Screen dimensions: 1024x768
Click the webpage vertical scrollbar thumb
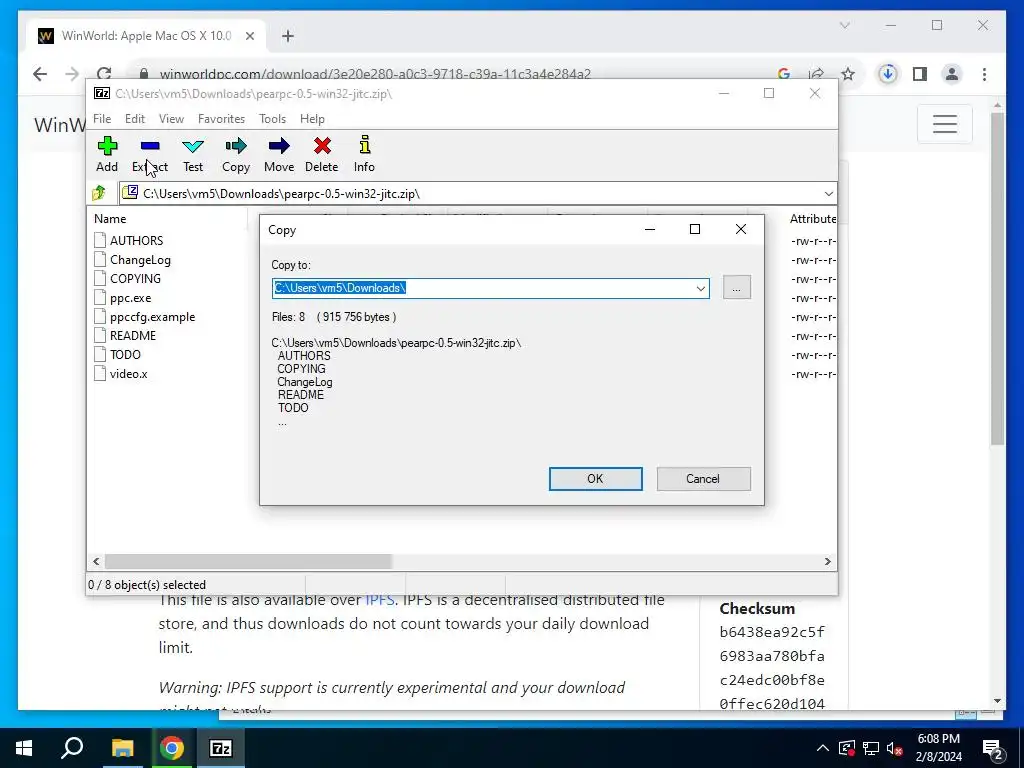click(997, 279)
